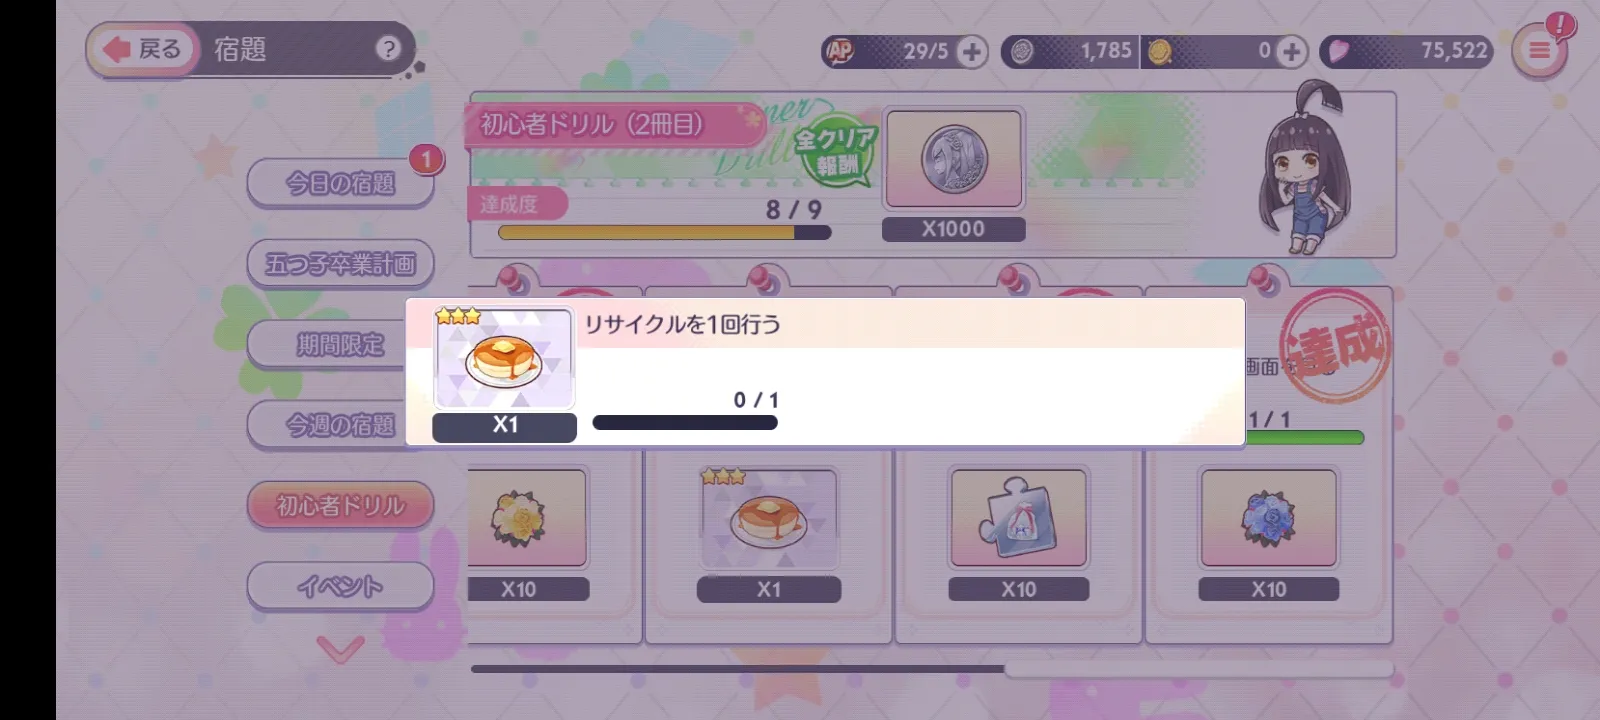The width and height of the screenshot is (1600, 720).
Task: Open the イベント tab
Action: tap(341, 586)
